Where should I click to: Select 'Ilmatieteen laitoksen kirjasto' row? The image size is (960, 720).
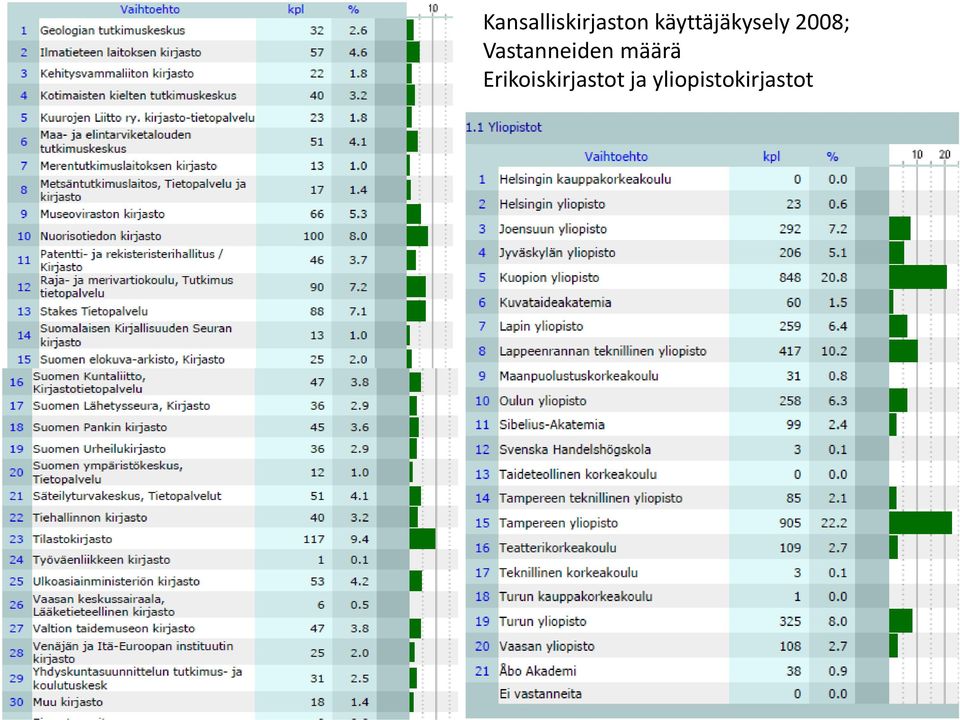230,52
